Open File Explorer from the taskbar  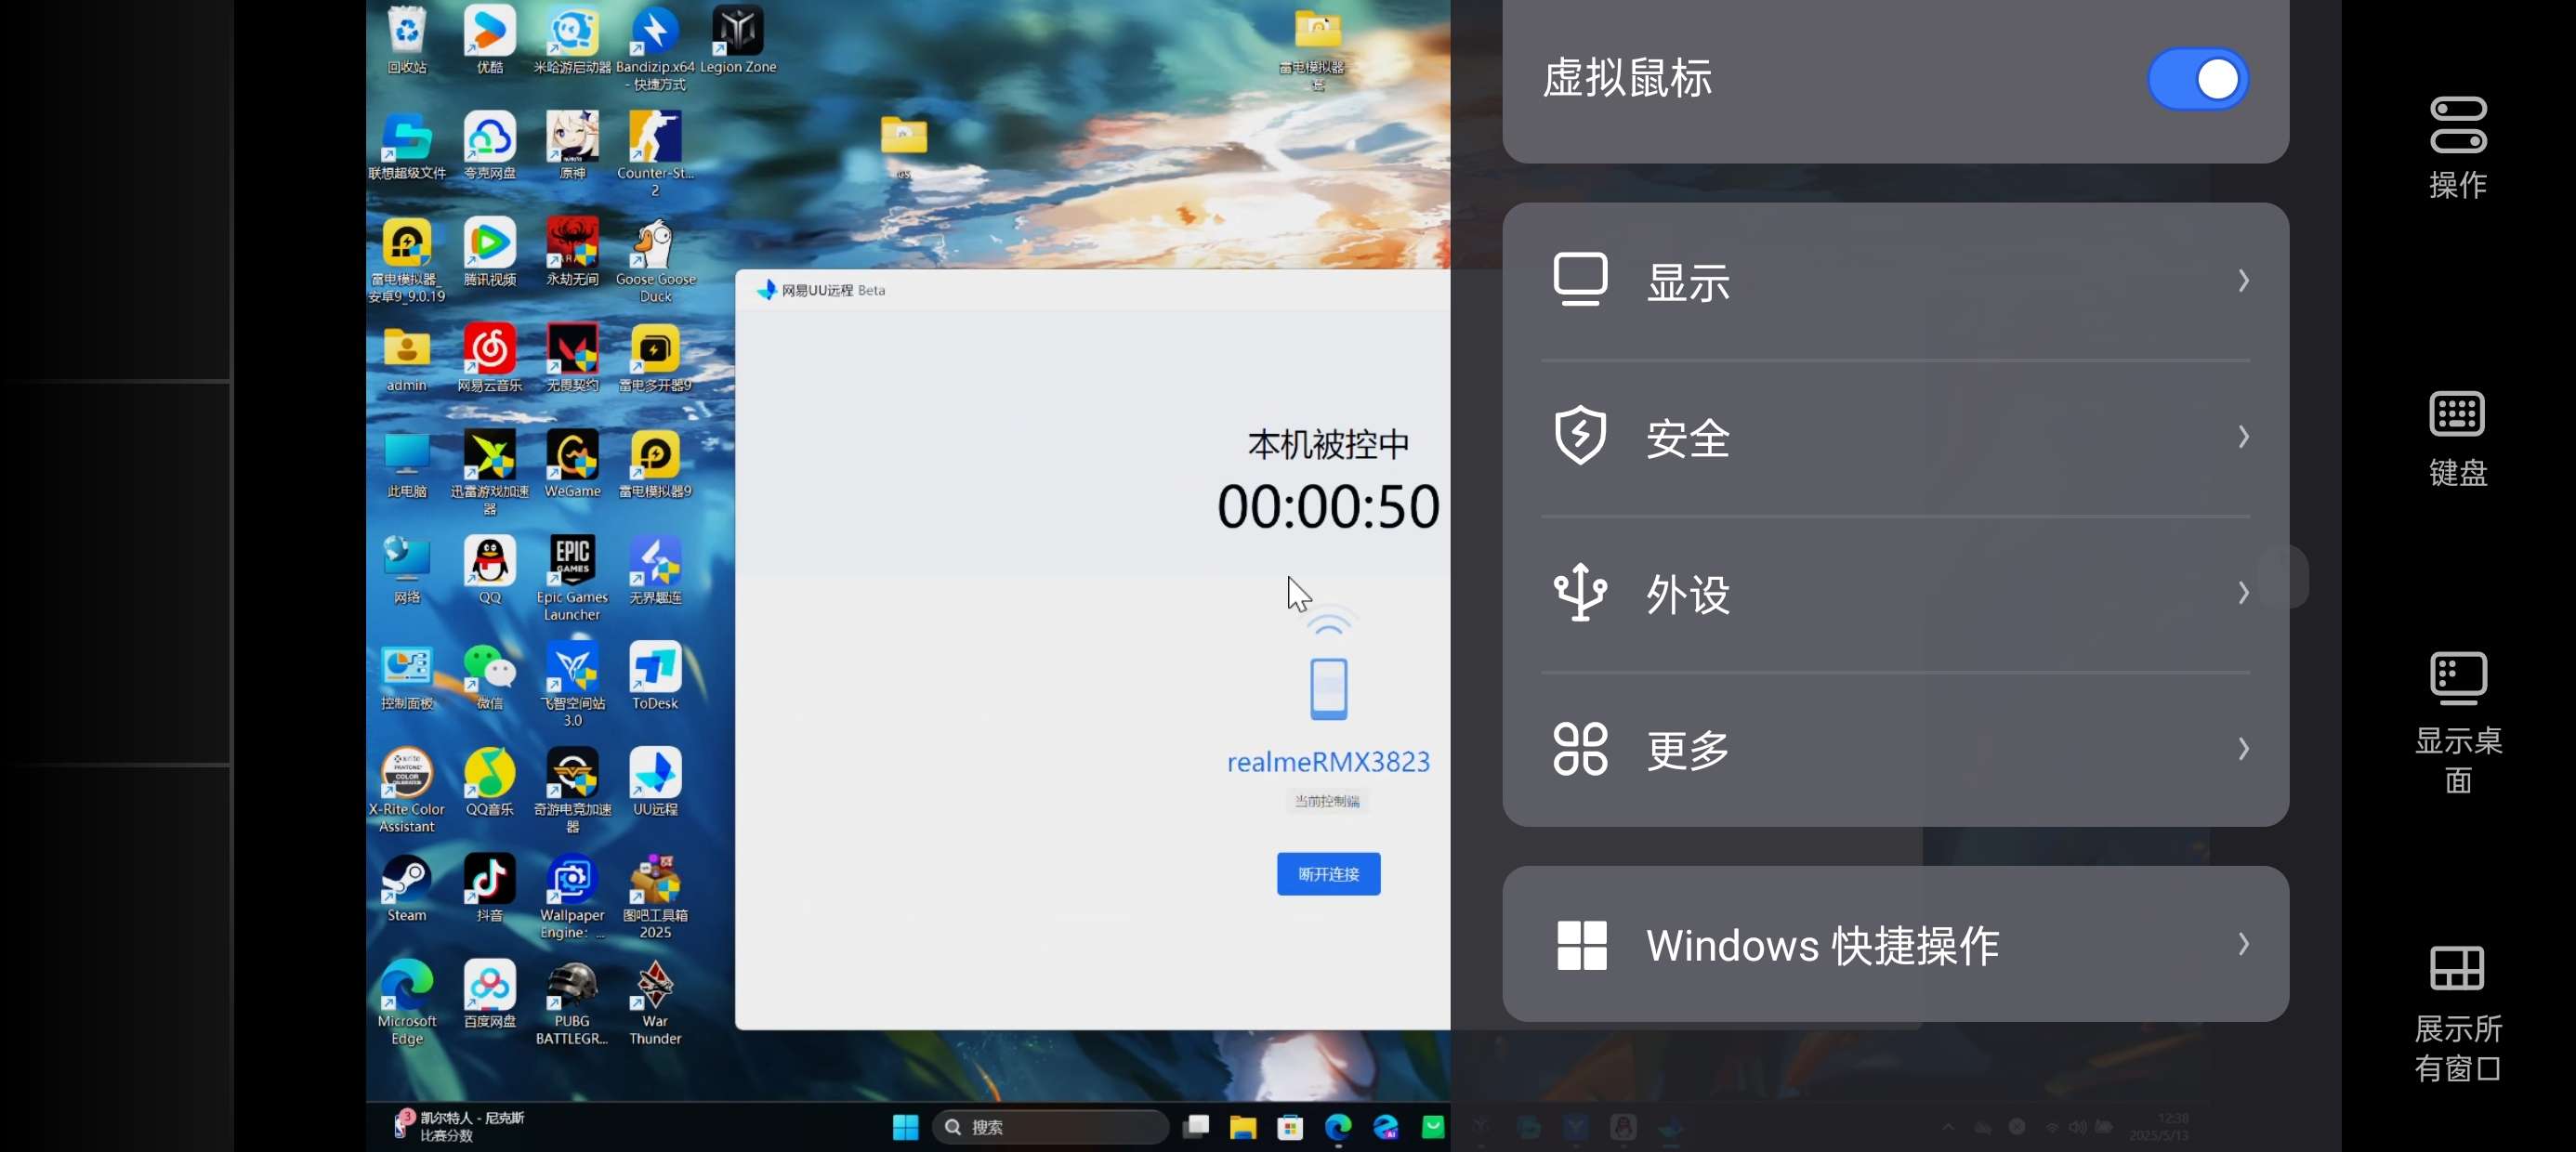[x=1243, y=1127]
